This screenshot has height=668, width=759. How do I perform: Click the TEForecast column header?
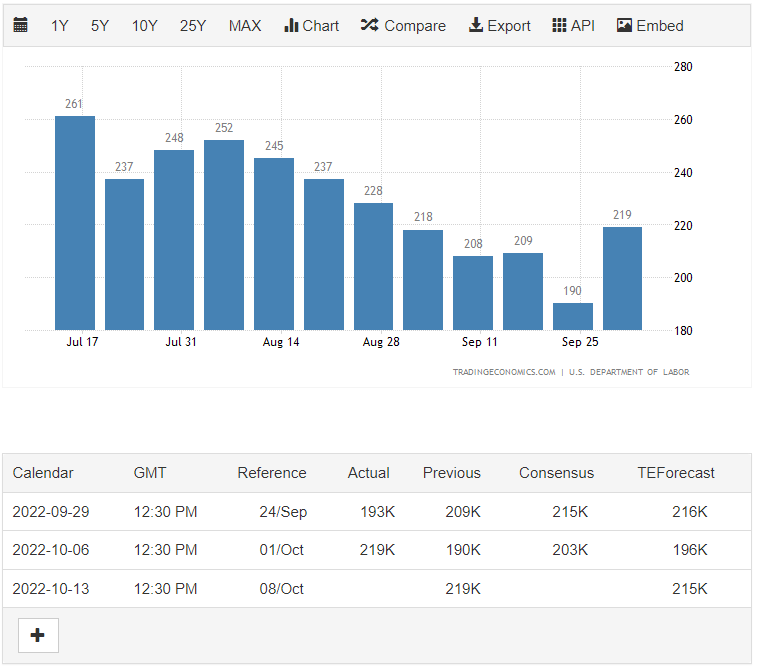pos(676,473)
